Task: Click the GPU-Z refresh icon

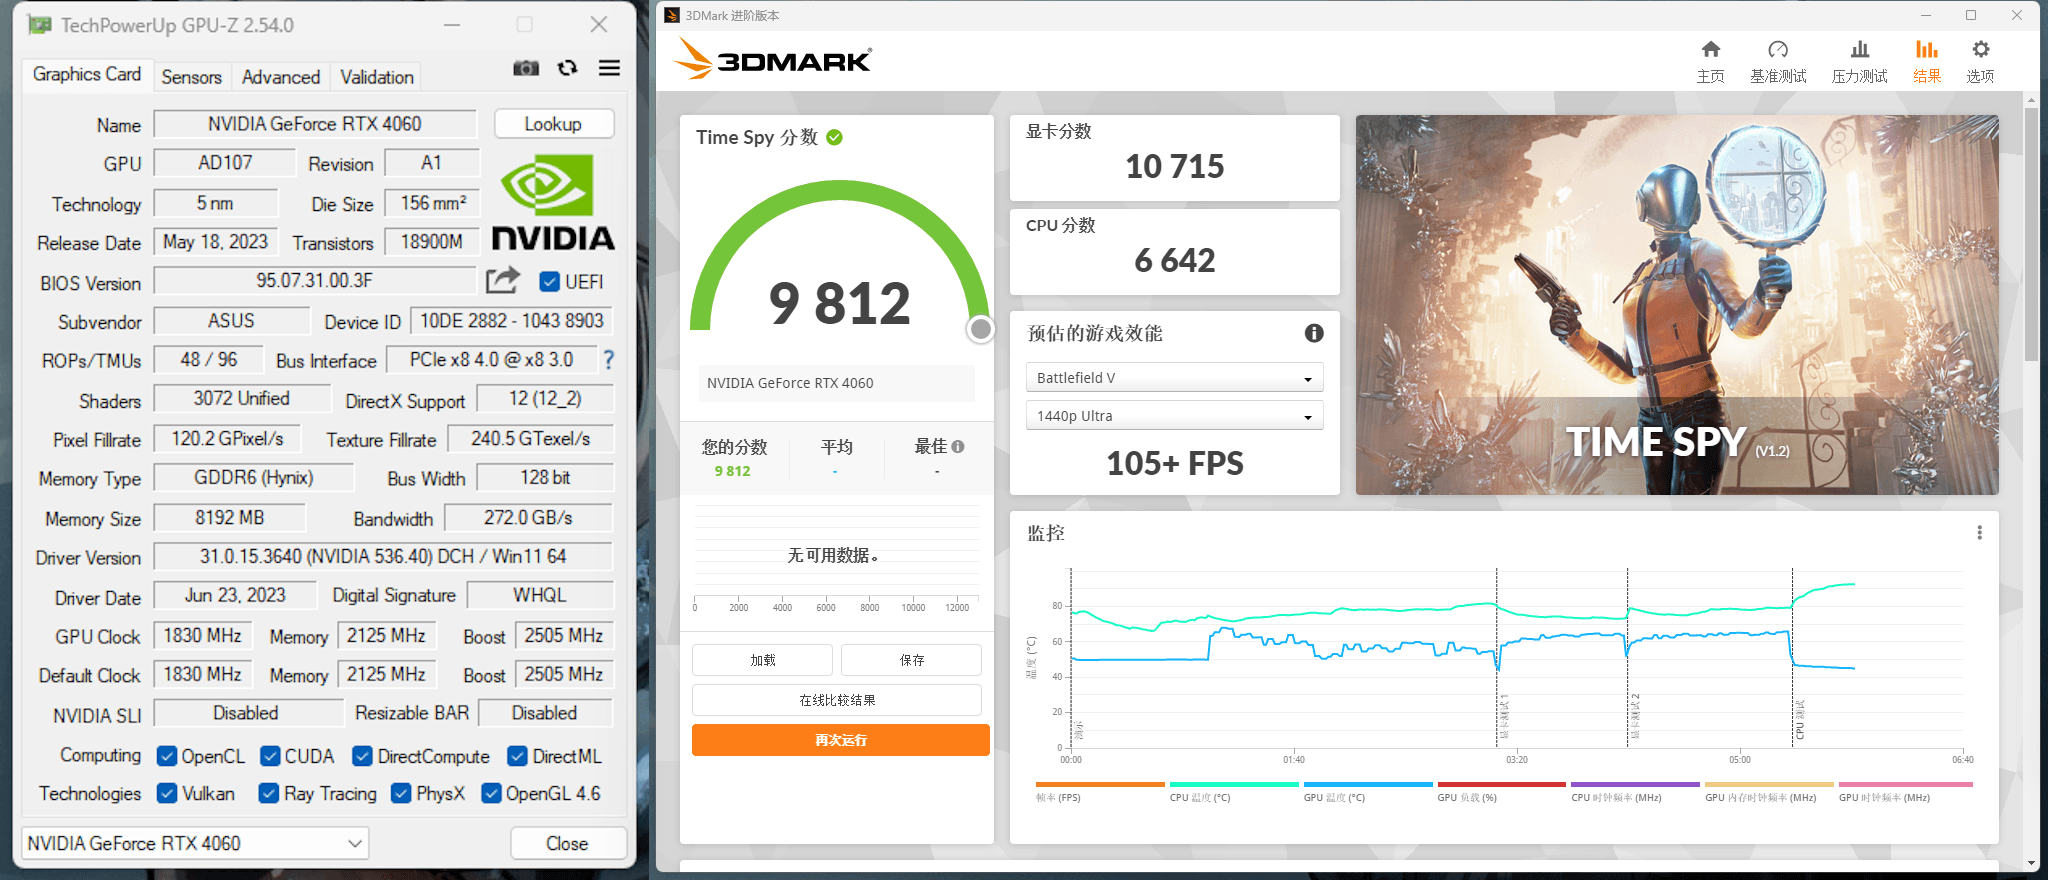Action: click(568, 68)
